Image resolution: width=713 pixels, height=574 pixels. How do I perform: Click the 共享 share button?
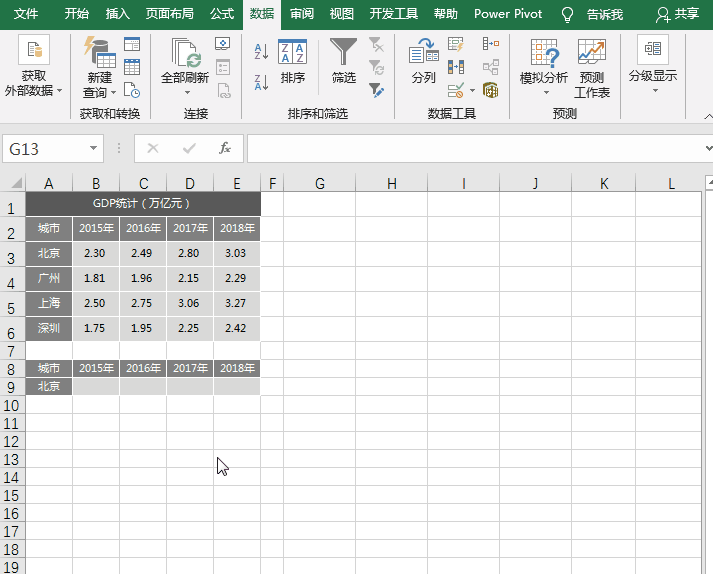(677, 14)
